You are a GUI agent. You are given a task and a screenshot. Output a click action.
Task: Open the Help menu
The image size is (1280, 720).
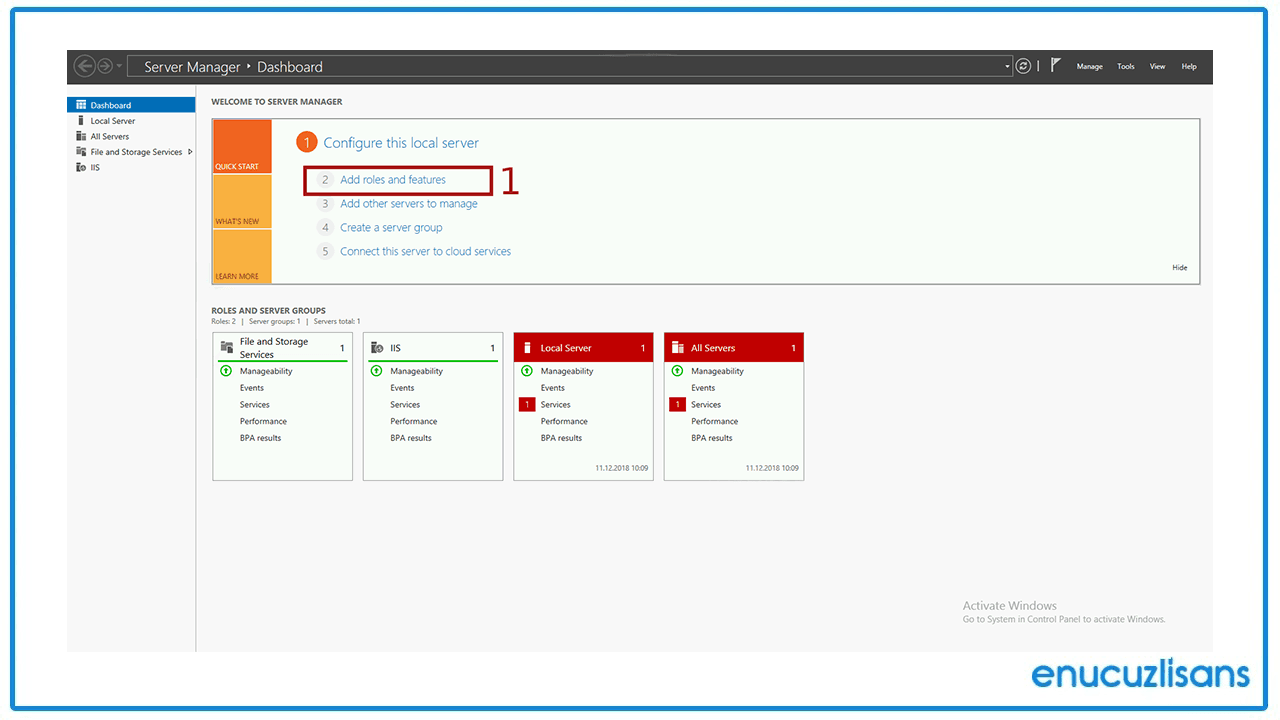pyautogui.click(x=1189, y=67)
